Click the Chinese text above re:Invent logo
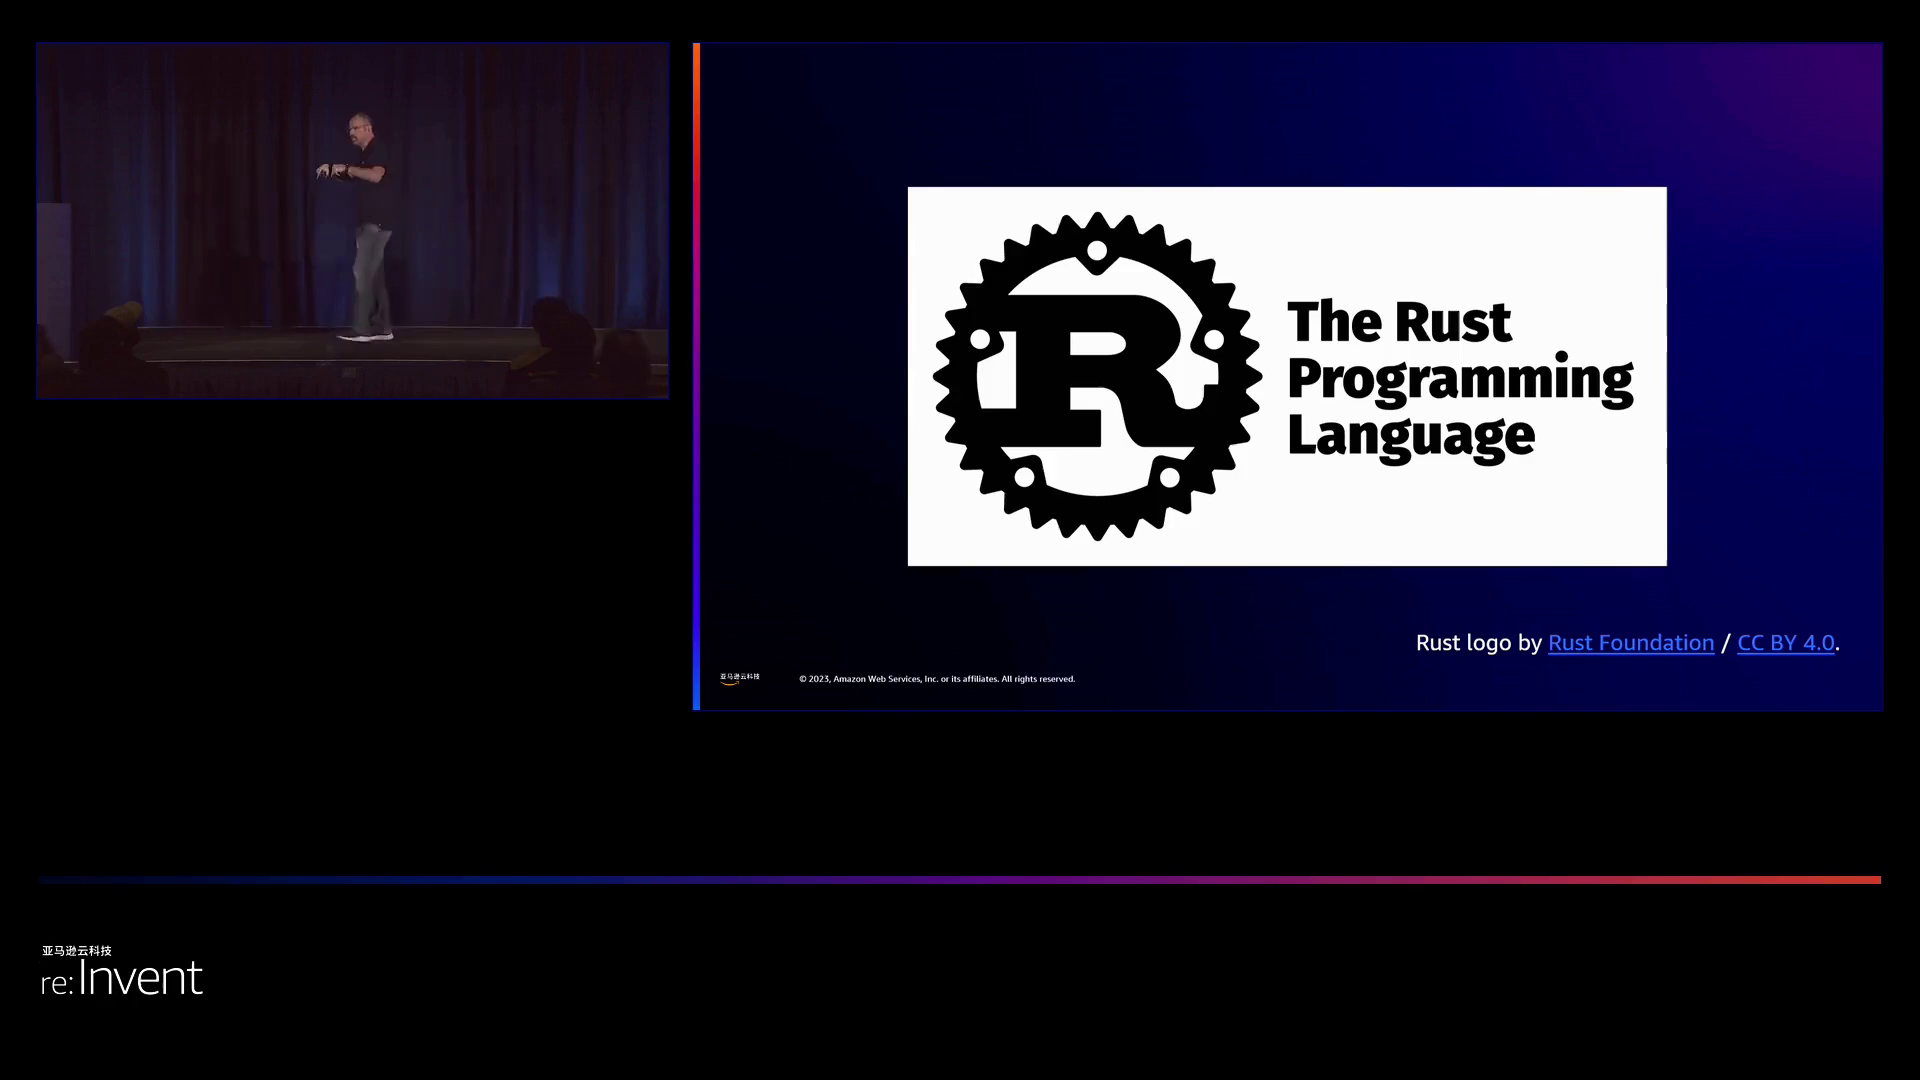This screenshot has height=1080, width=1920. [77, 951]
